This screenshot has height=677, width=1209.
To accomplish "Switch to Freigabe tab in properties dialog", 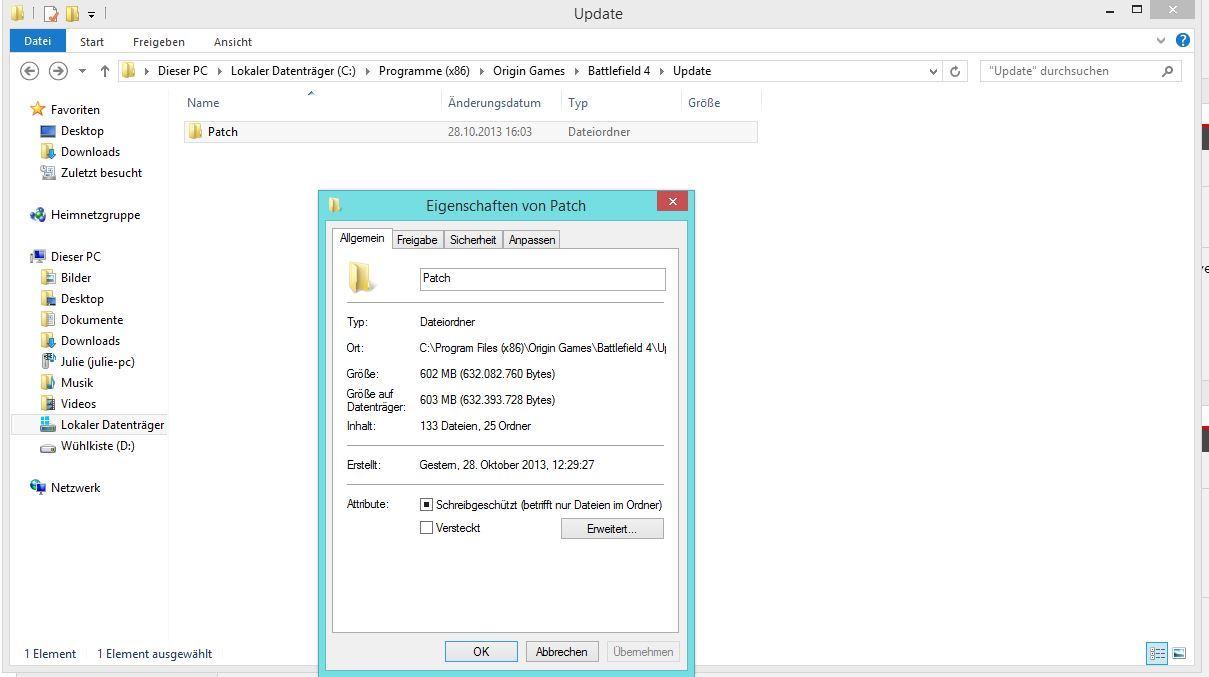I will [417, 240].
